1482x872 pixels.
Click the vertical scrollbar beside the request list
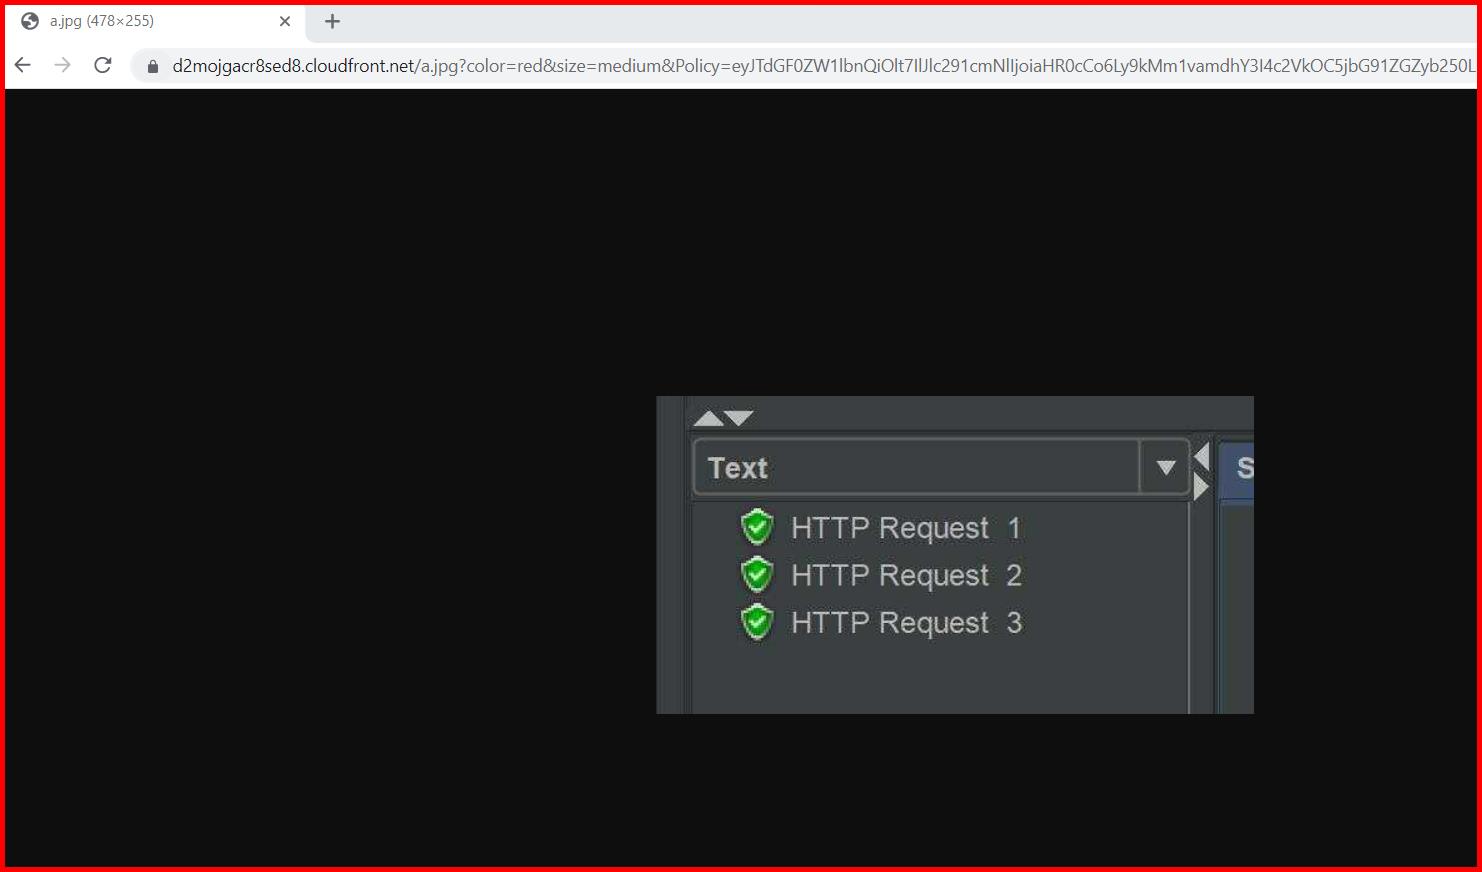click(x=1190, y=600)
